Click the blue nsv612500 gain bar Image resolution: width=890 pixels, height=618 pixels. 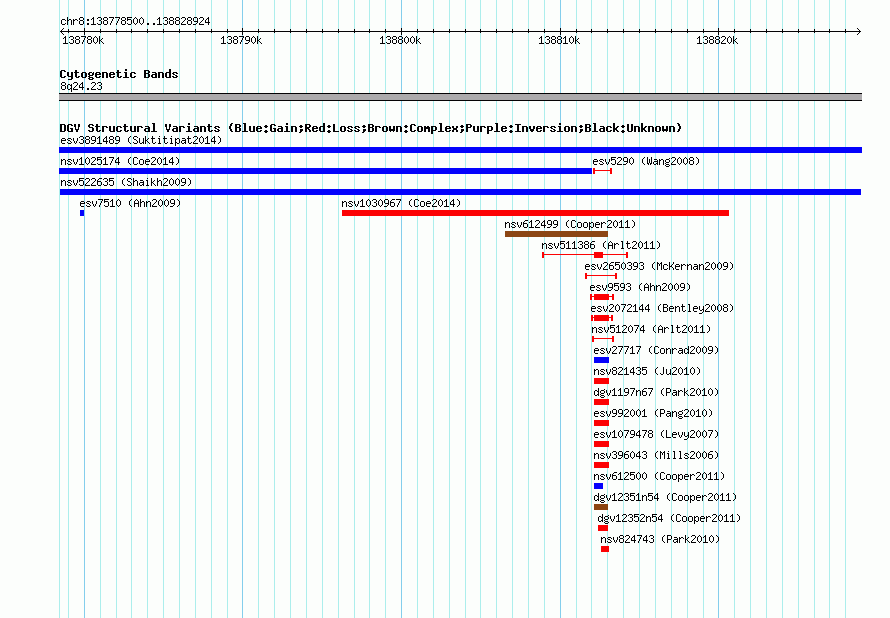598,486
